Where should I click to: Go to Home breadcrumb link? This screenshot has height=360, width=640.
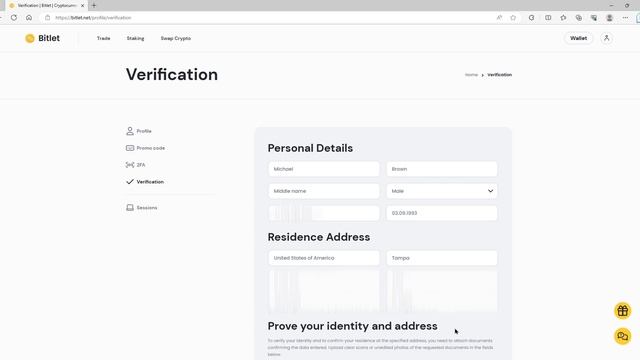(471, 75)
